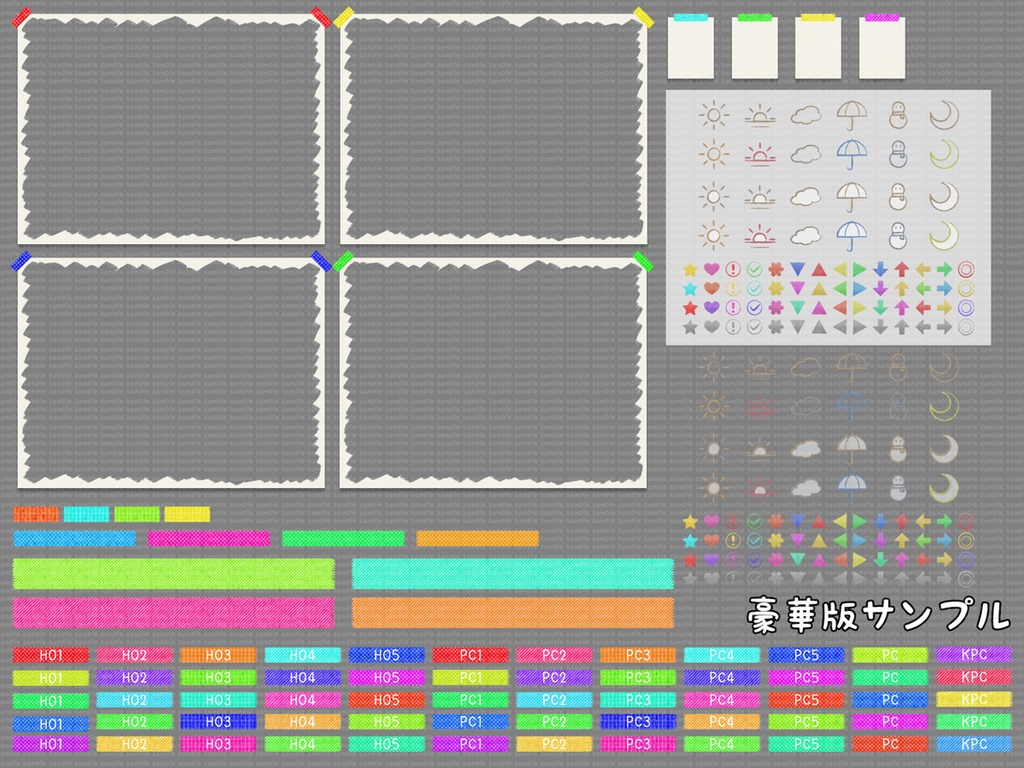Click the orange HO4 label
This screenshot has width=1024, height=768.
(302, 722)
